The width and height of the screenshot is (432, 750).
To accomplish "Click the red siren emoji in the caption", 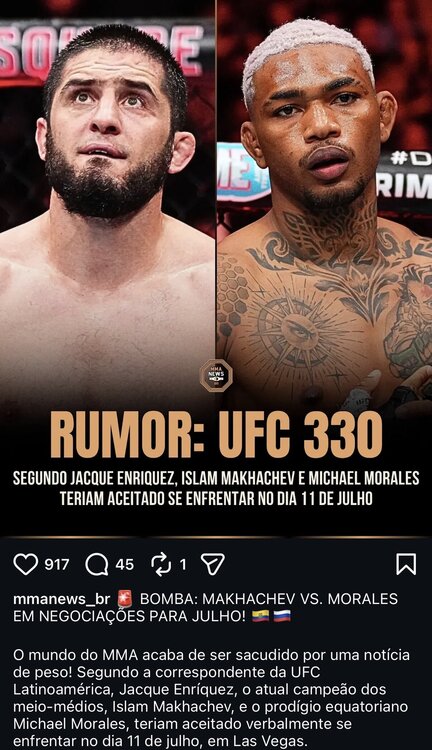I will (125, 599).
